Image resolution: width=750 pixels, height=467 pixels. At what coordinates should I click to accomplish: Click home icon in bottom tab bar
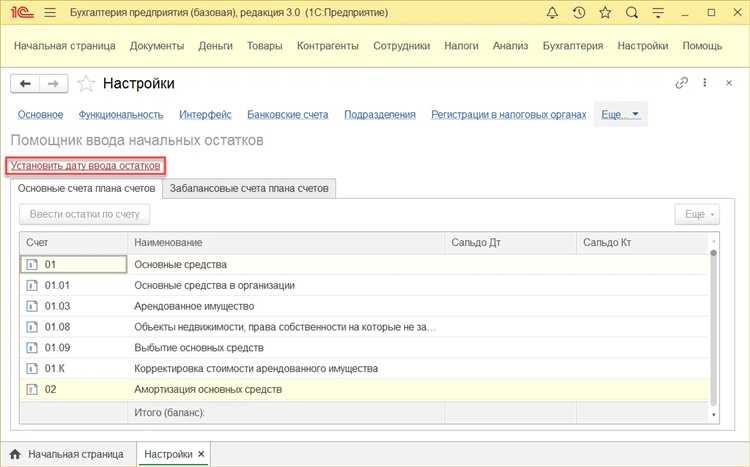pos(15,454)
